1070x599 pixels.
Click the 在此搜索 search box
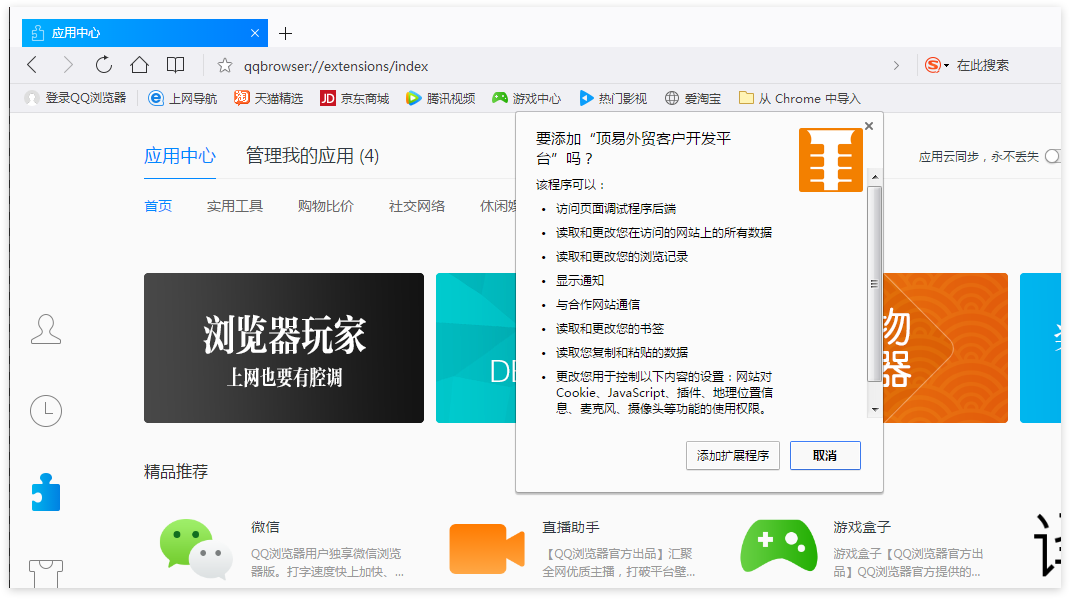(982, 65)
